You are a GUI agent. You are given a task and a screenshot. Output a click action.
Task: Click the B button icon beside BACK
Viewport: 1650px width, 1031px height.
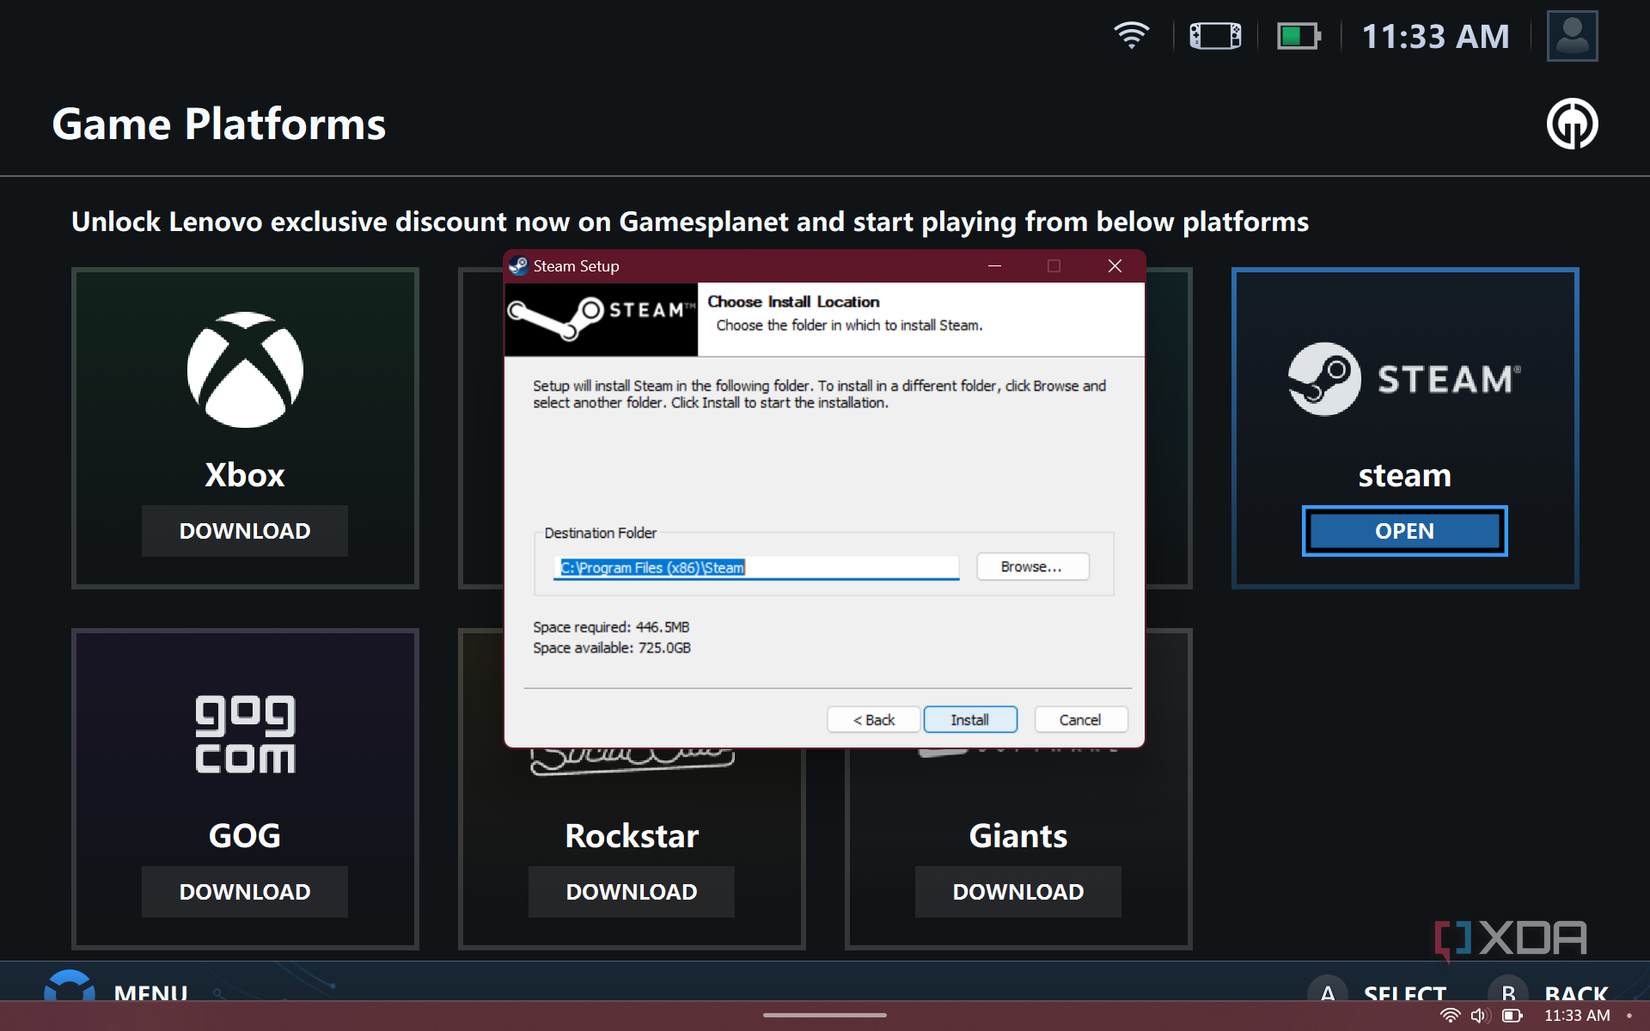click(1508, 990)
